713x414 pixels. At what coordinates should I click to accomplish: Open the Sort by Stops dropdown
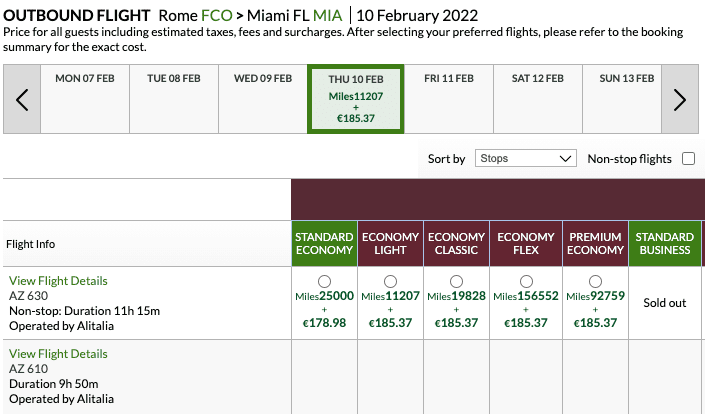tap(526, 158)
